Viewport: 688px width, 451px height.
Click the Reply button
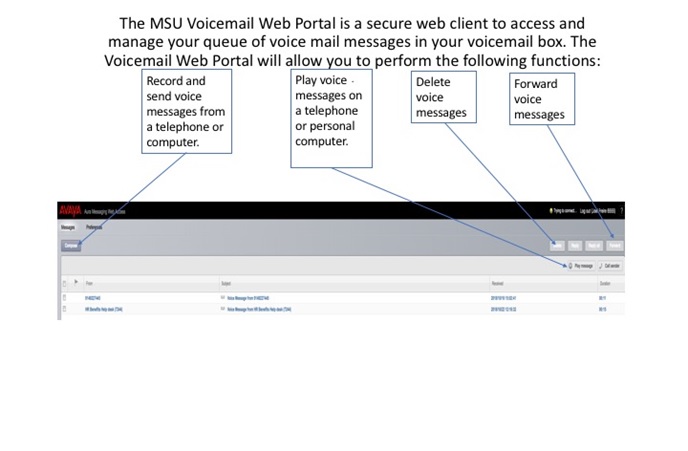coord(575,245)
